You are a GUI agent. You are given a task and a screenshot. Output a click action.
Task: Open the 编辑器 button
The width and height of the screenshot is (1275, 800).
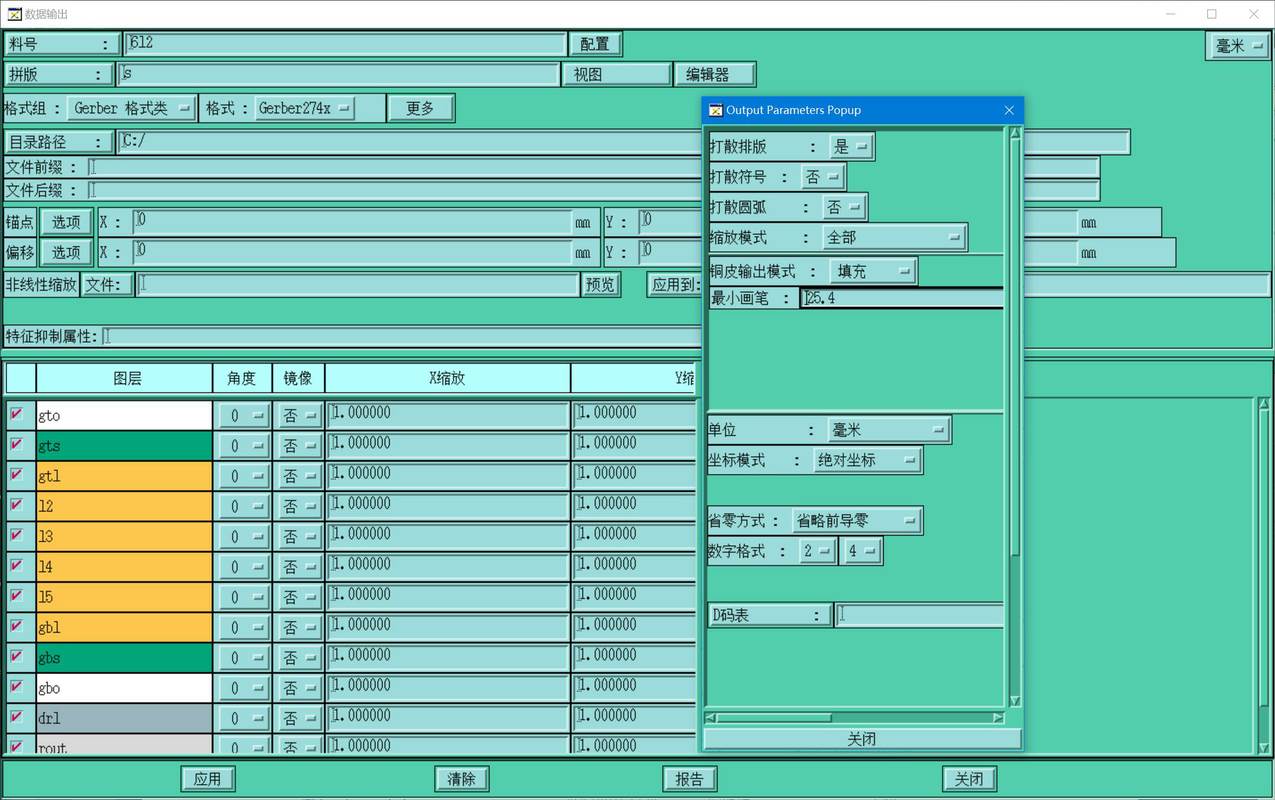(714, 74)
